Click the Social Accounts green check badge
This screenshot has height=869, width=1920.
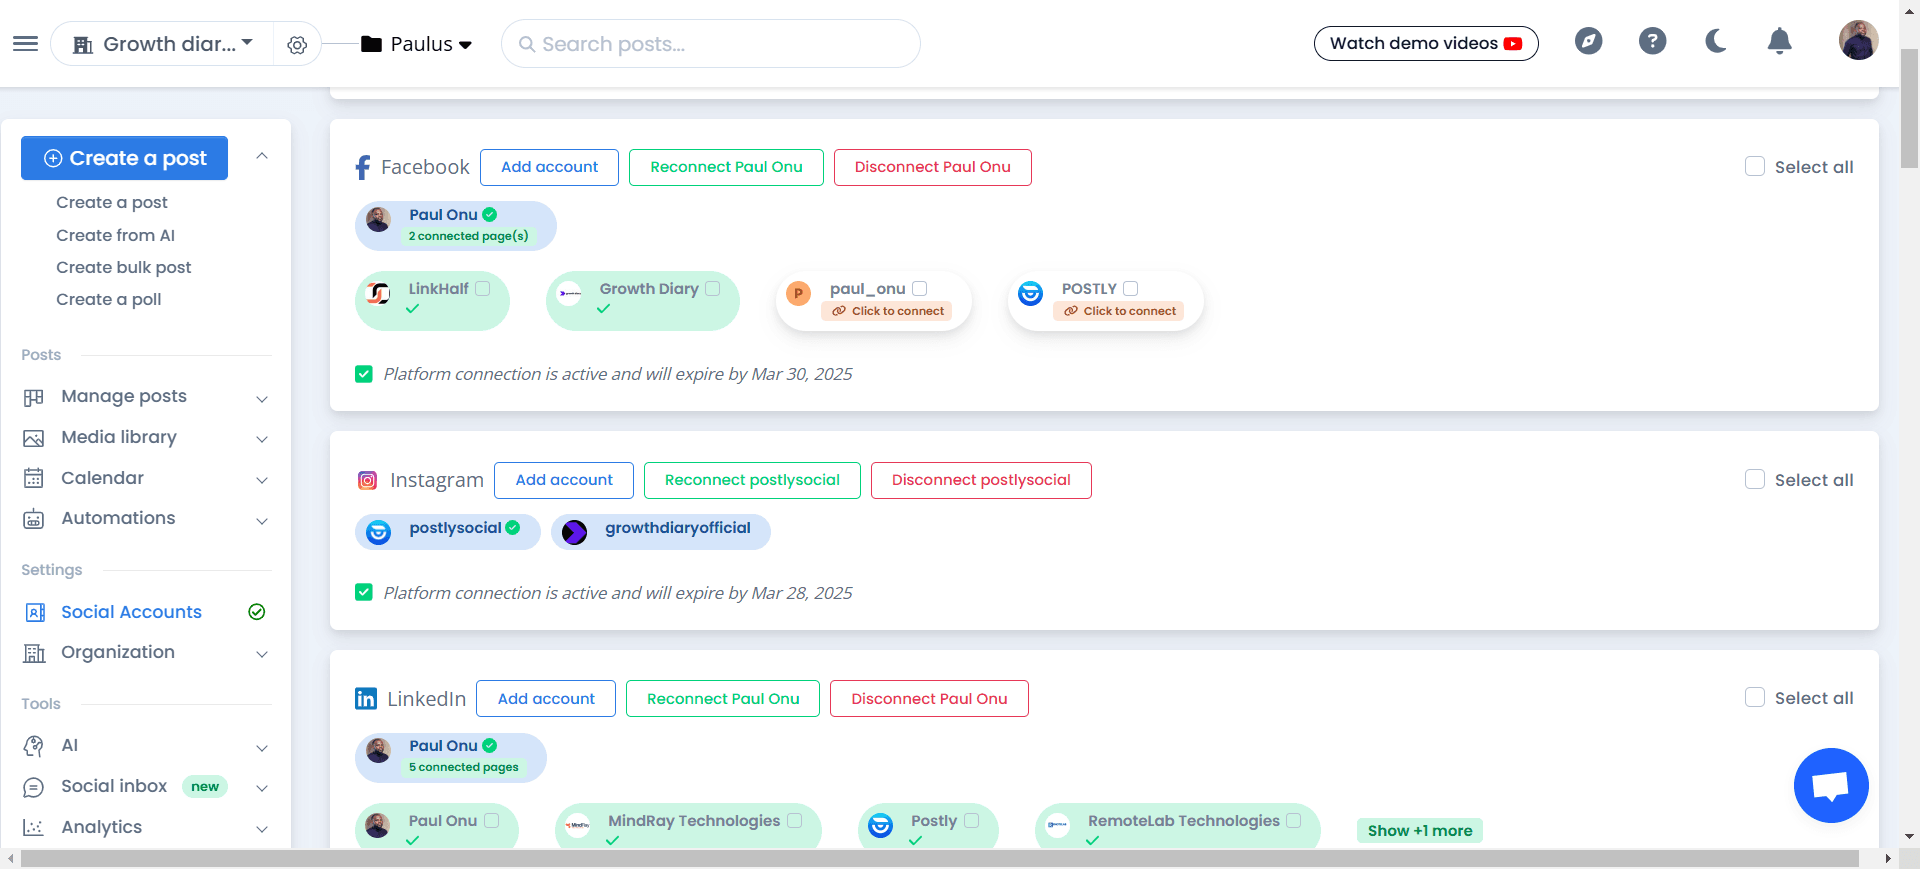257,611
